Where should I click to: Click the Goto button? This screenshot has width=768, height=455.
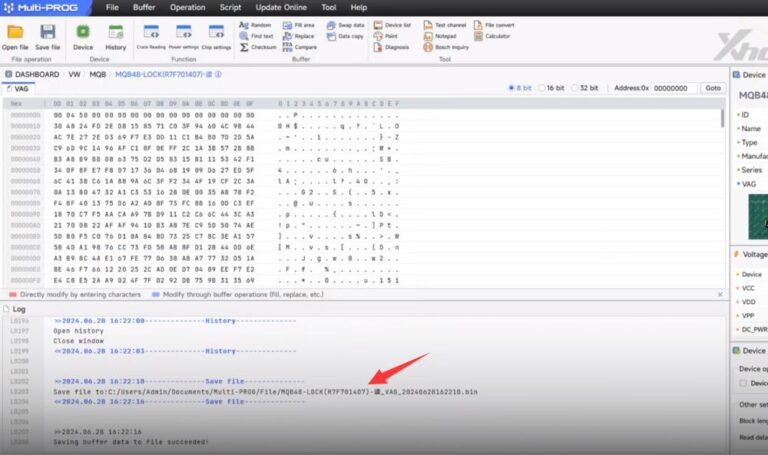712,88
